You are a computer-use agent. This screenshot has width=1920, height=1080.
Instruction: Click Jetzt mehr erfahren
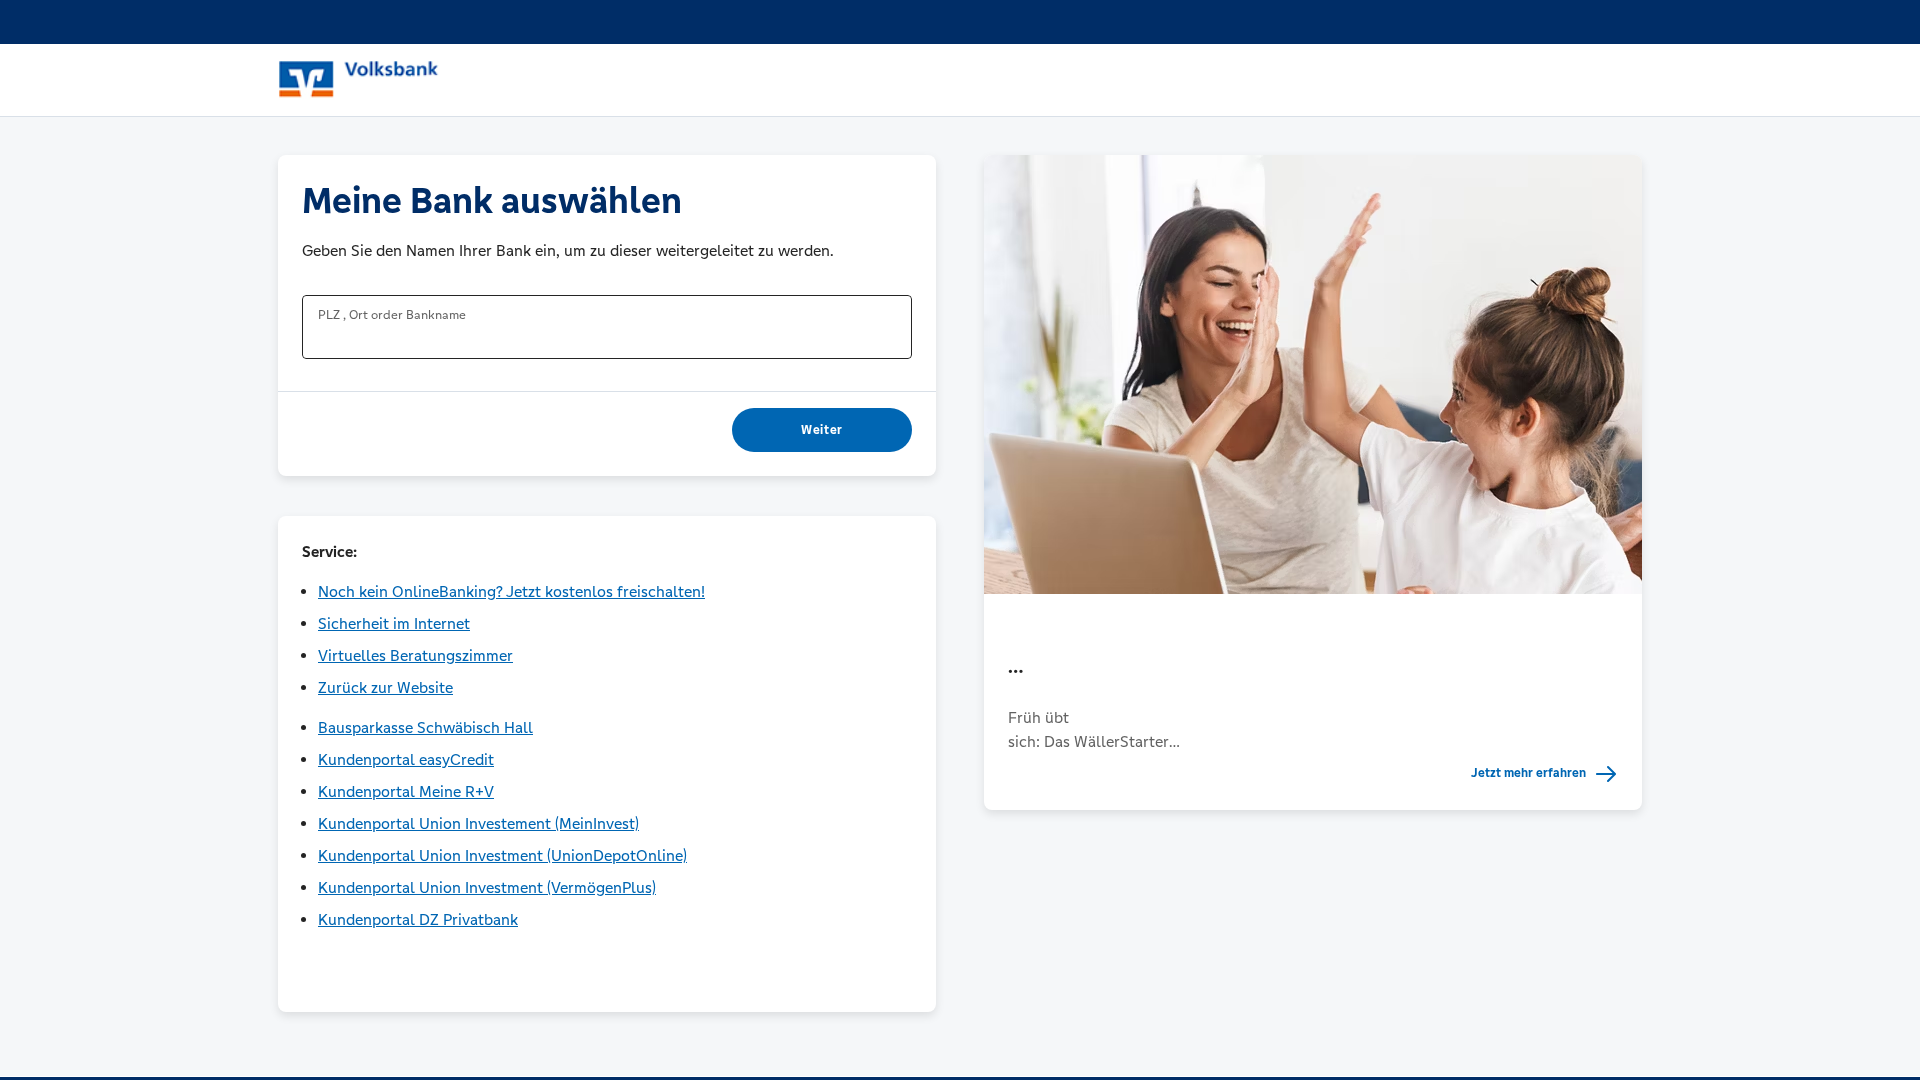(1527, 773)
